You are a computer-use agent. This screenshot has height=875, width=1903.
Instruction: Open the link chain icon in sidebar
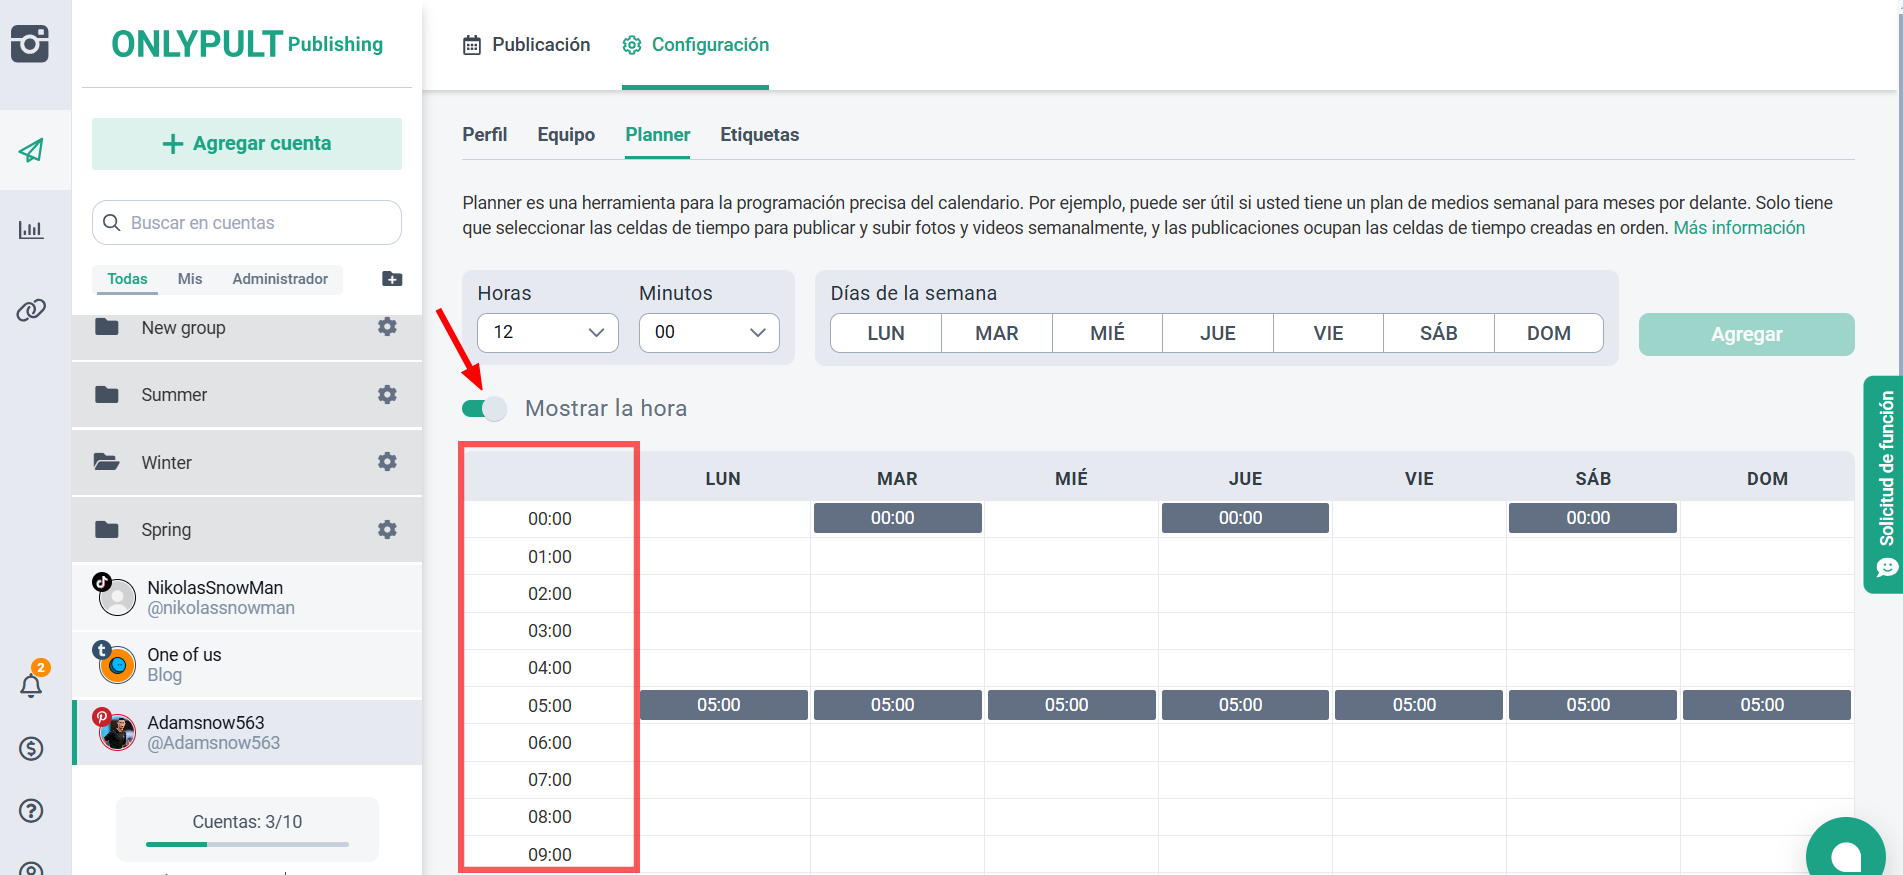coord(31,310)
